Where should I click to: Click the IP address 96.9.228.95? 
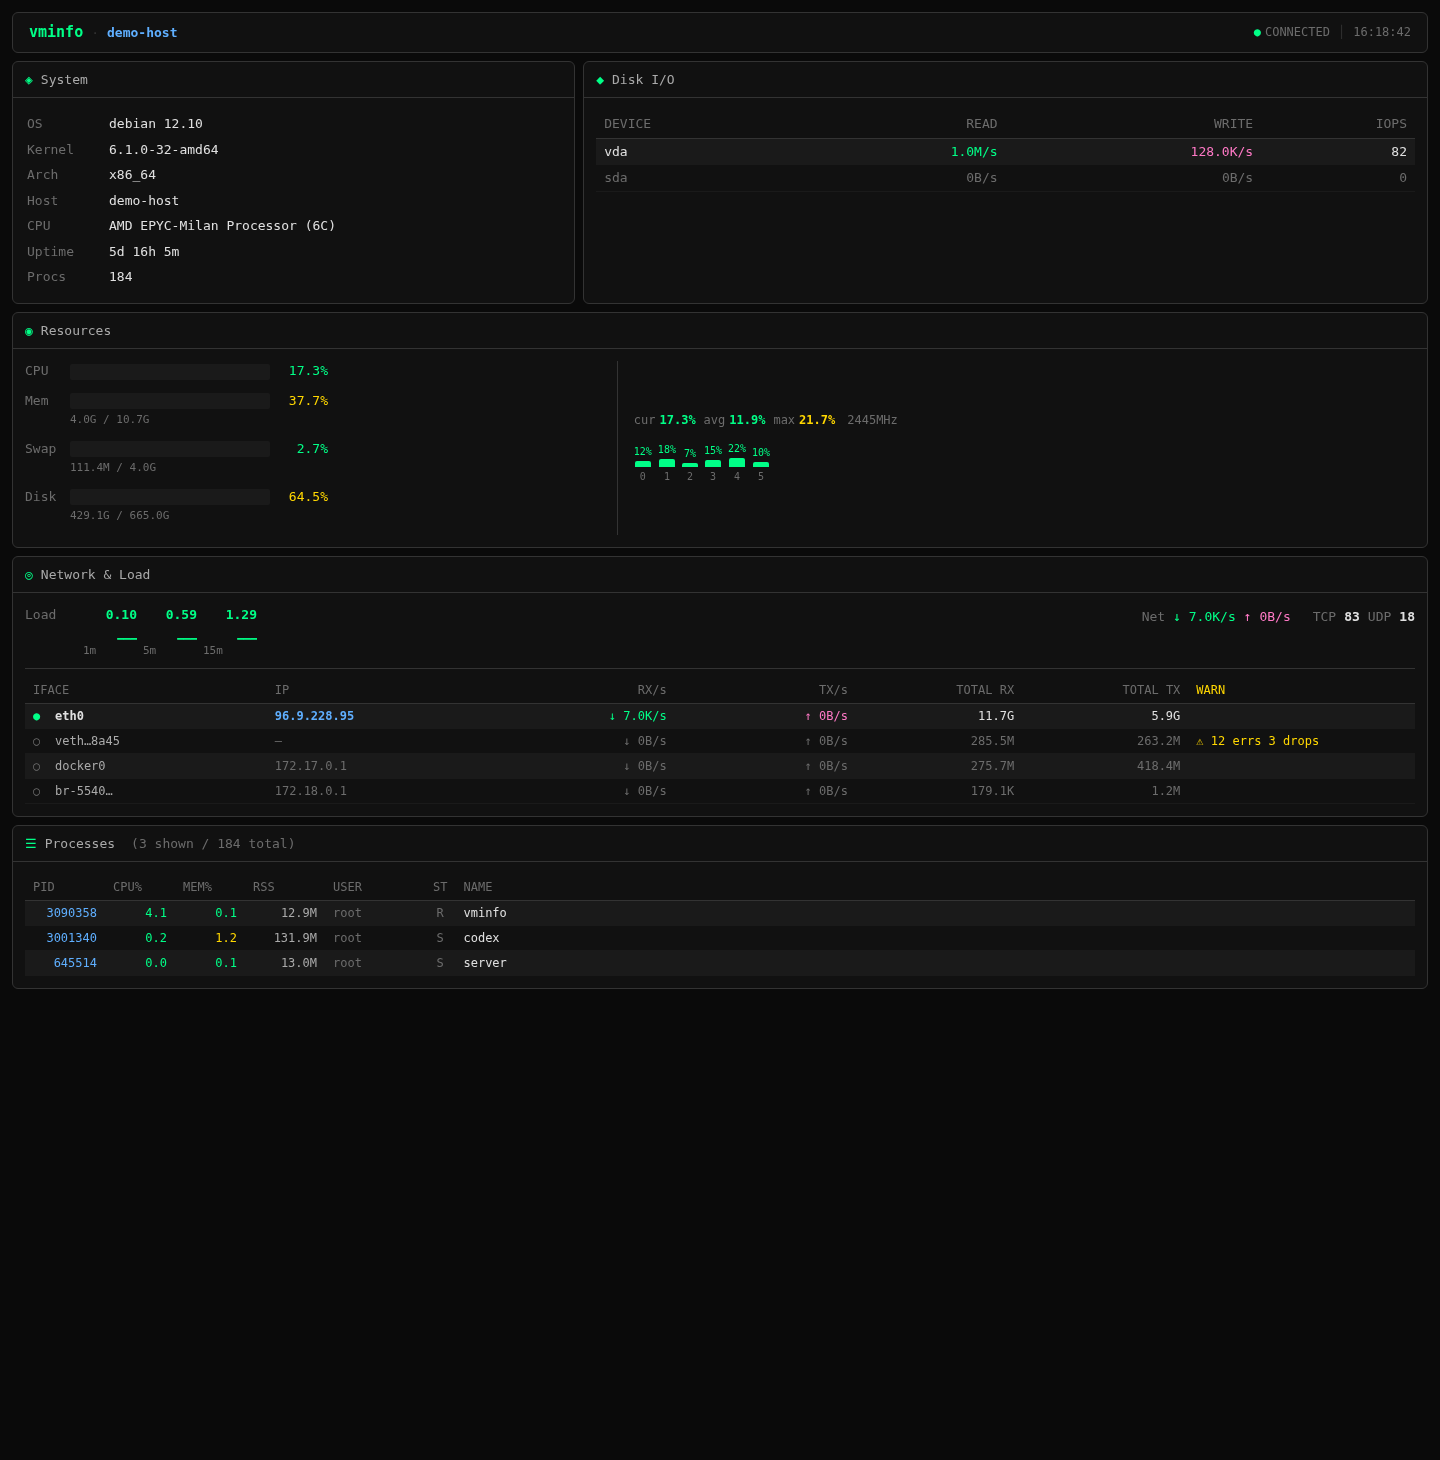[x=314, y=716]
